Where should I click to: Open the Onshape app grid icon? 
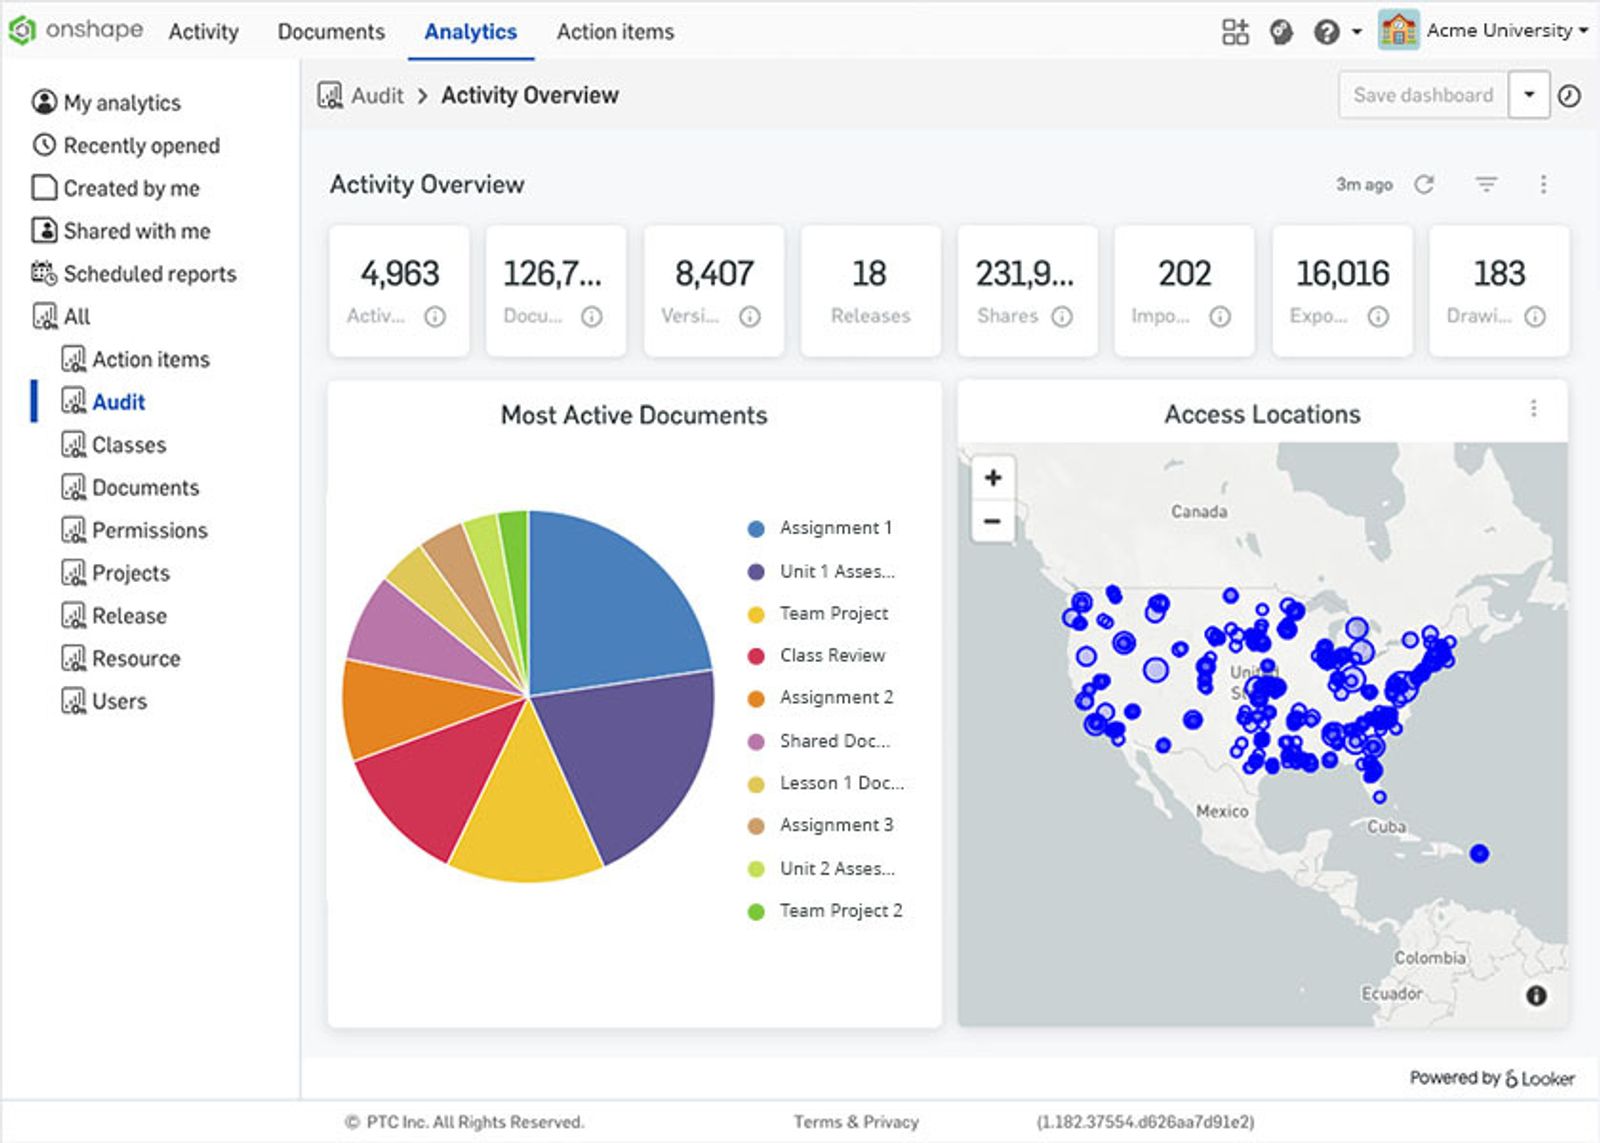click(x=1236, y=31)
